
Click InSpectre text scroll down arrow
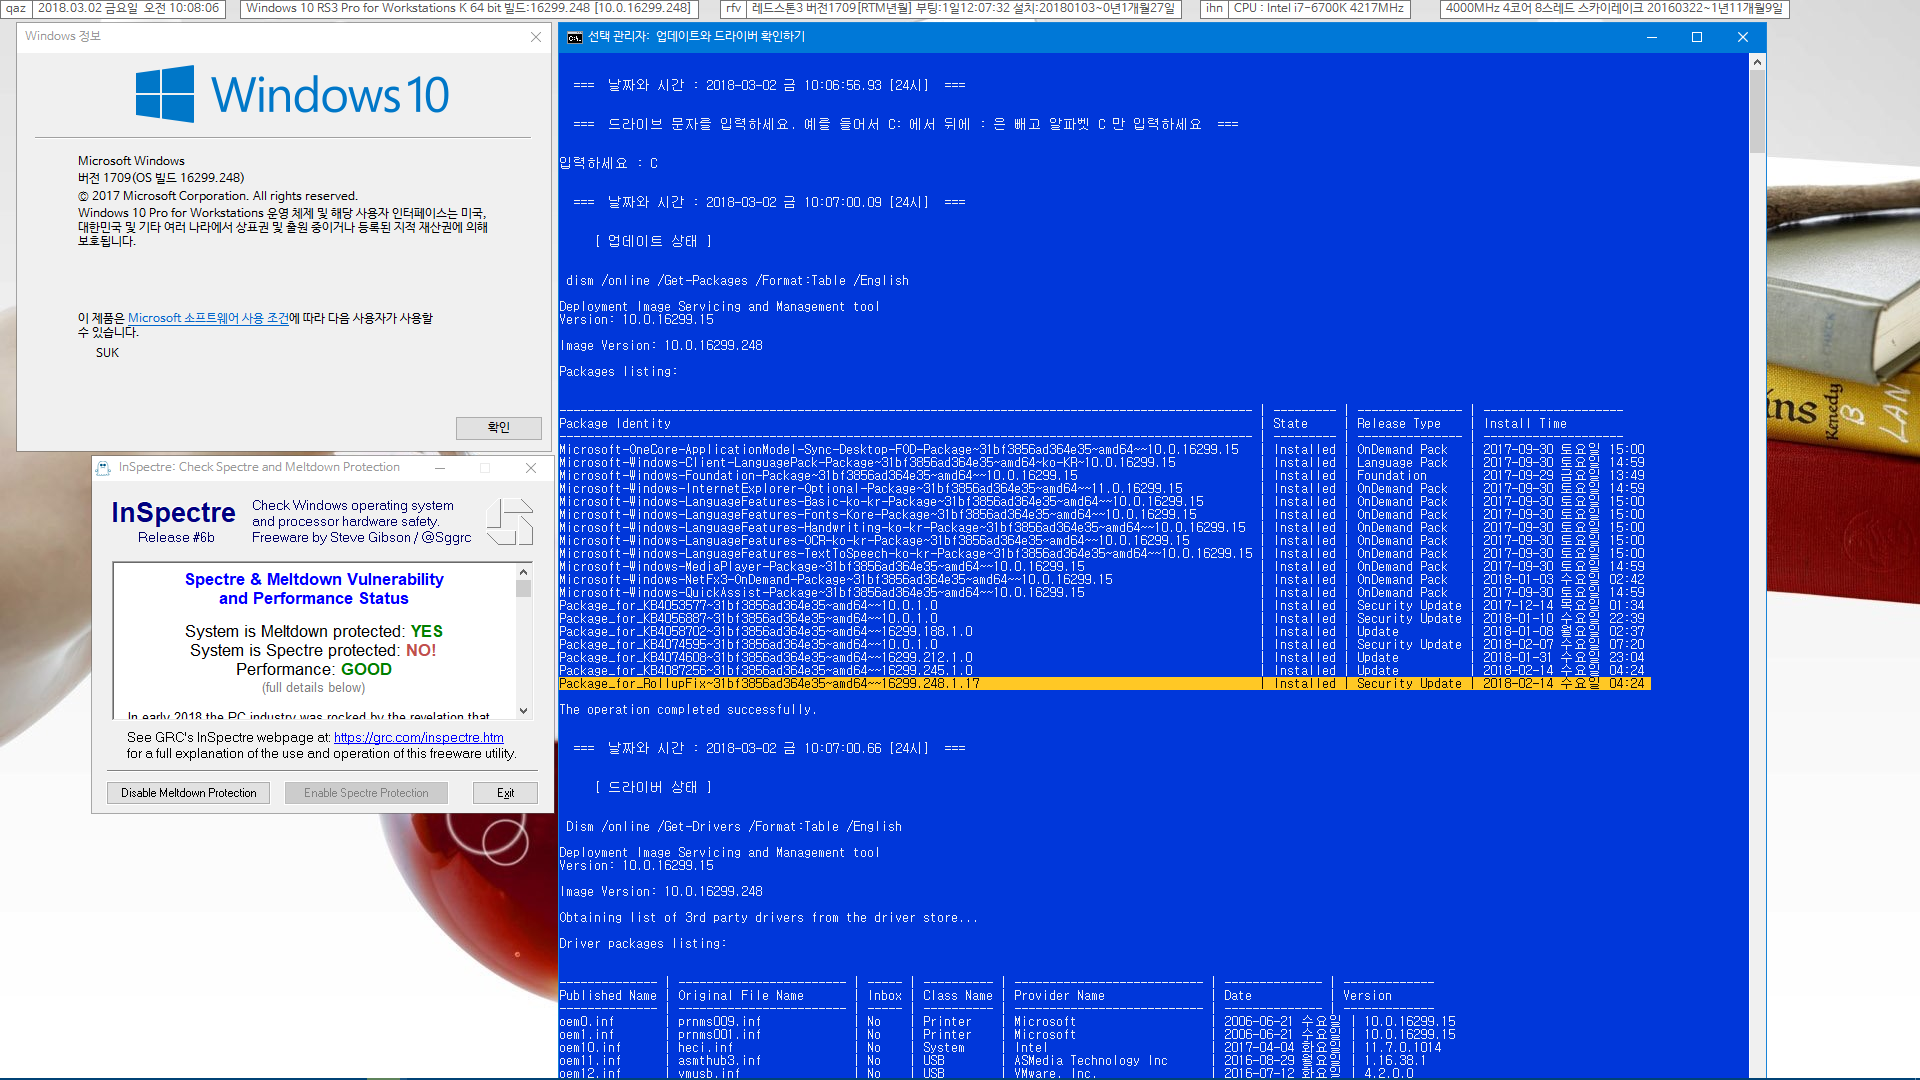(x=523, y=711)
